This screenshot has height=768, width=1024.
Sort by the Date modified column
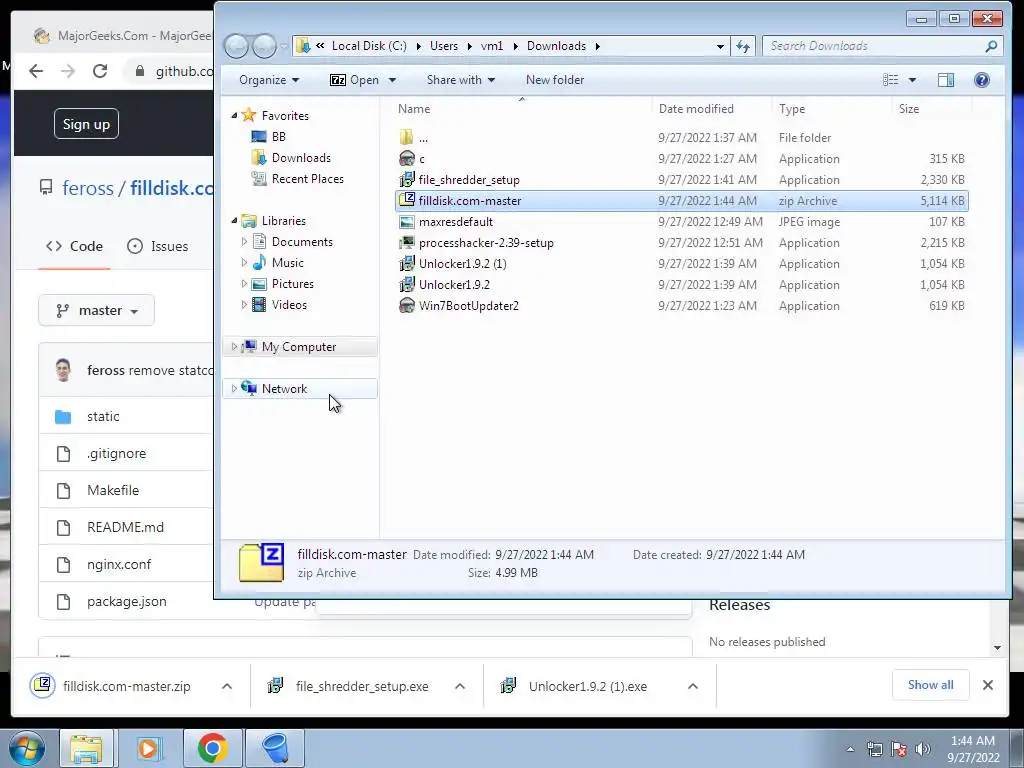696,108
